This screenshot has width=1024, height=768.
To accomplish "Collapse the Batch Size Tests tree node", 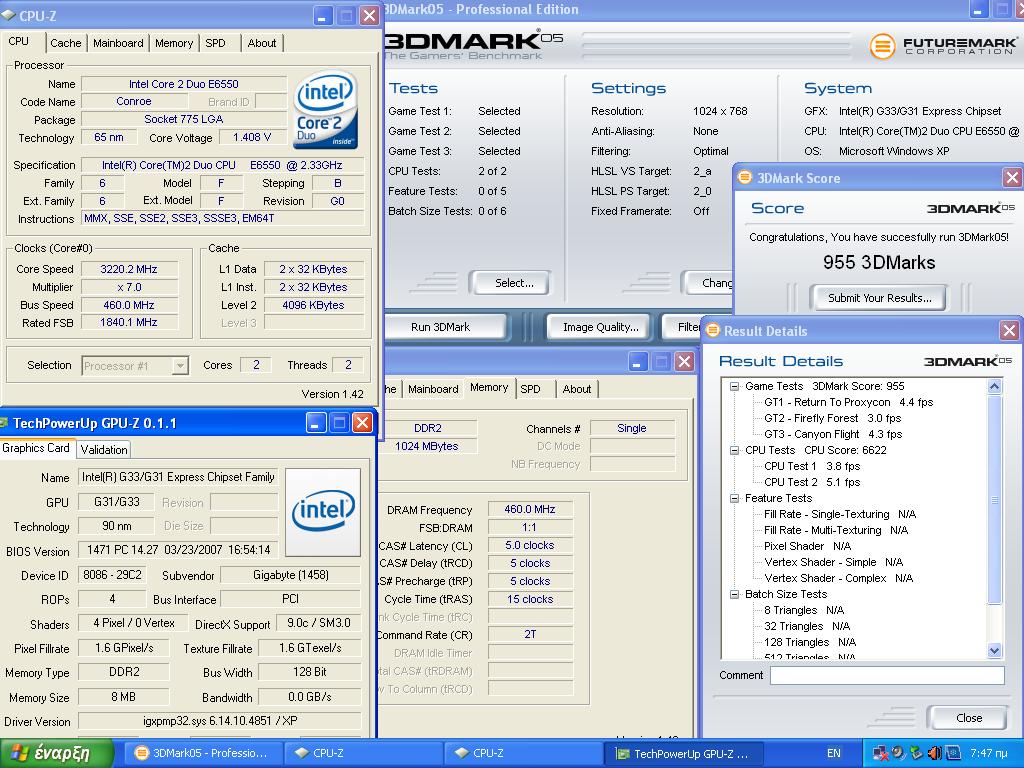I will click(735, 594).
